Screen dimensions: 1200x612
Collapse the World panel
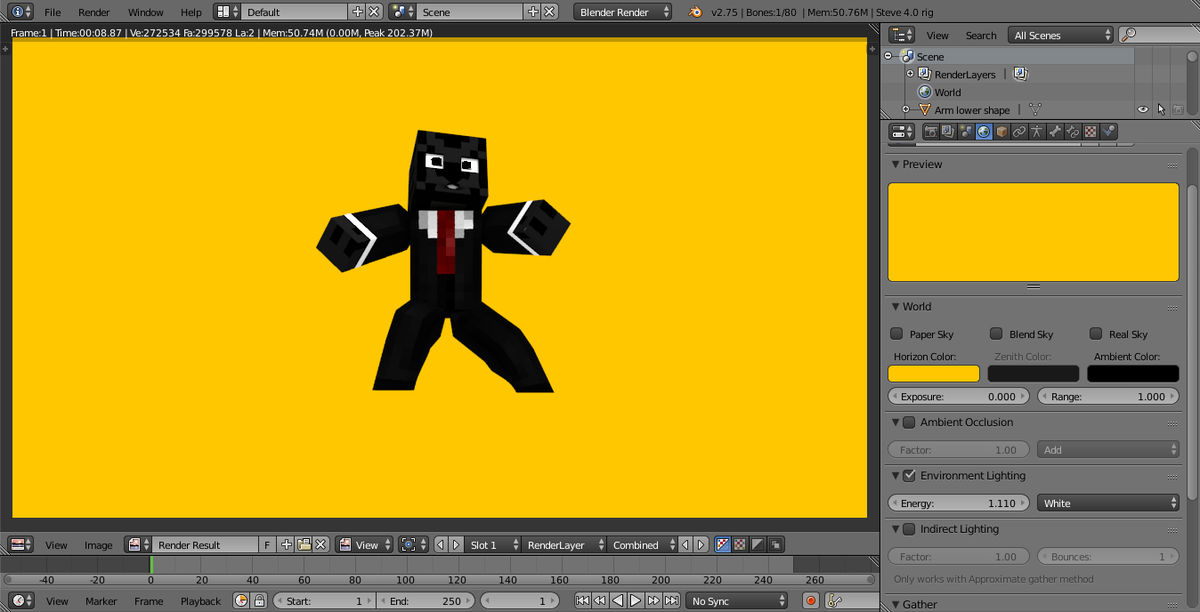click(x=895, y=307)
